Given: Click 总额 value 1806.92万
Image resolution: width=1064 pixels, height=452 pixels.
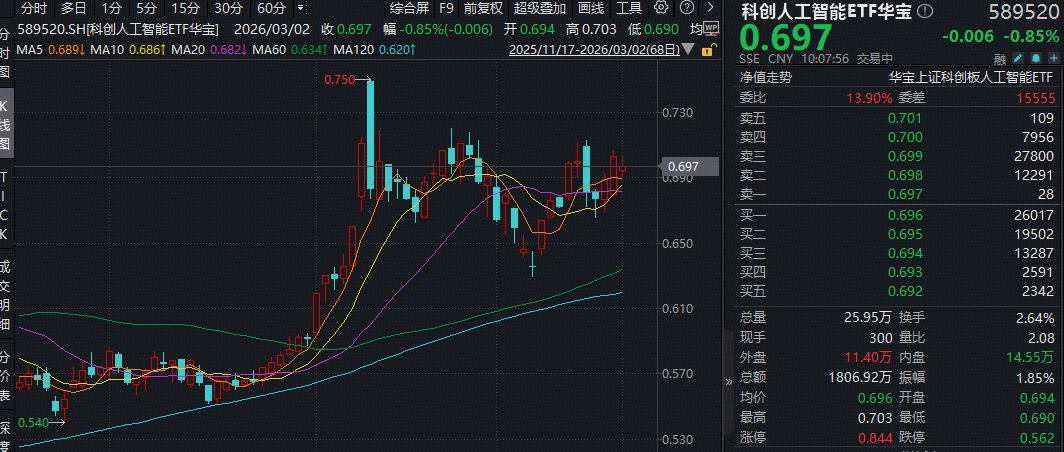Looking at the screenshot, I should click(860, 377).
